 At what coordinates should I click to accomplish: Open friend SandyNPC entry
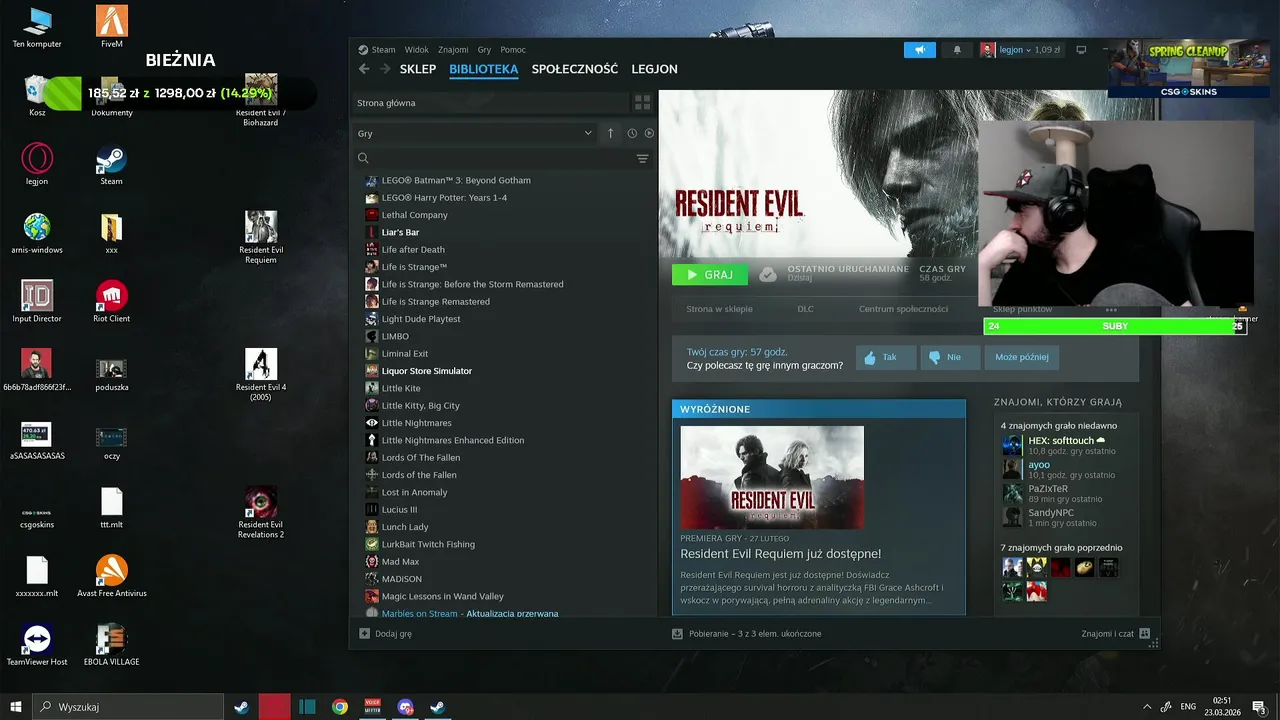click(x=1050, y=517)
